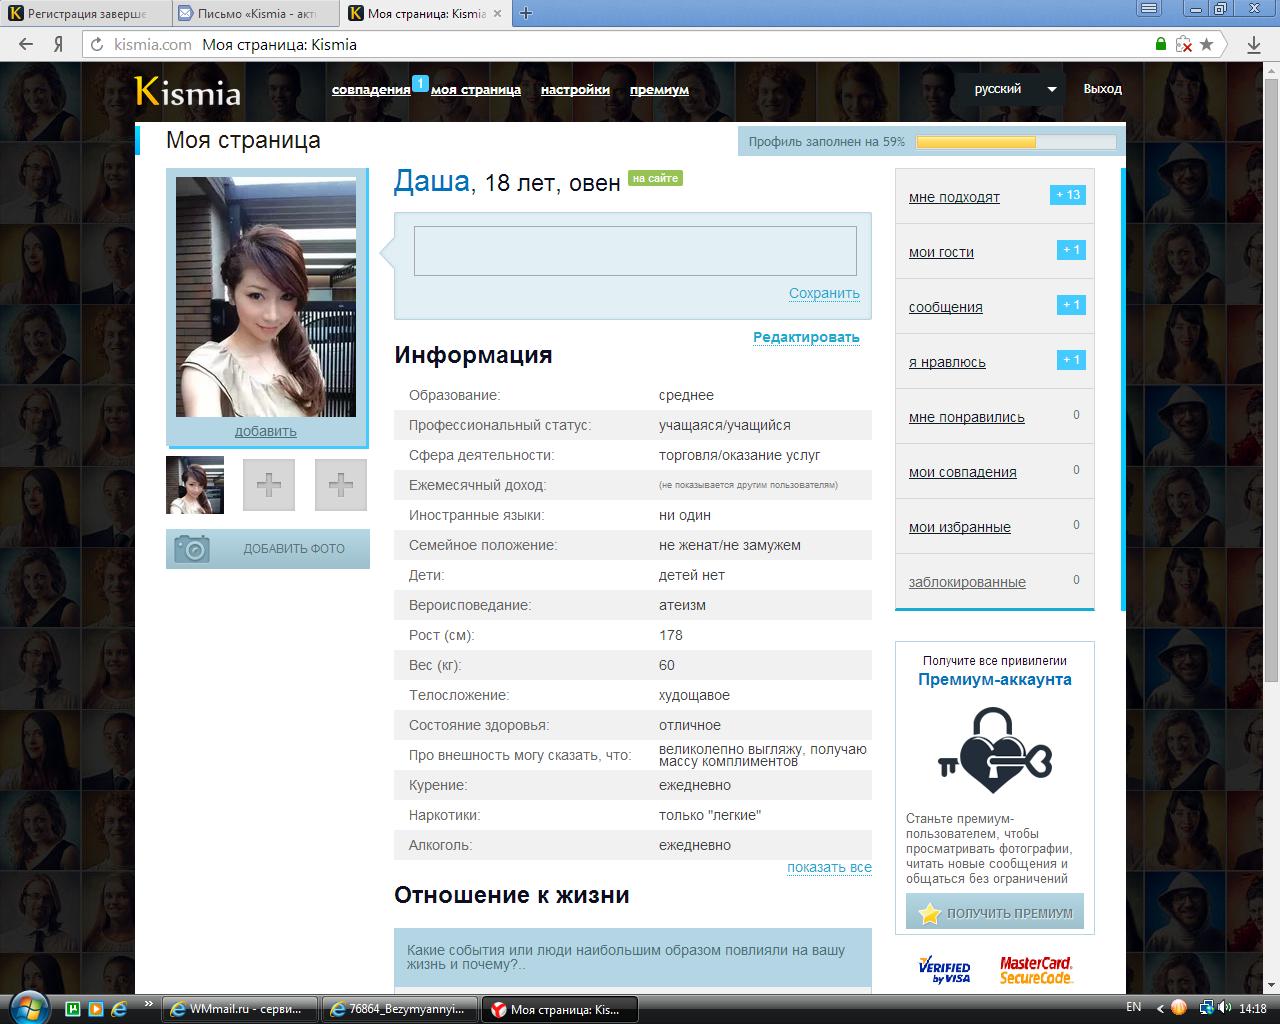
Task: Open заблокированные in sidebar
Action: [967, 582]
